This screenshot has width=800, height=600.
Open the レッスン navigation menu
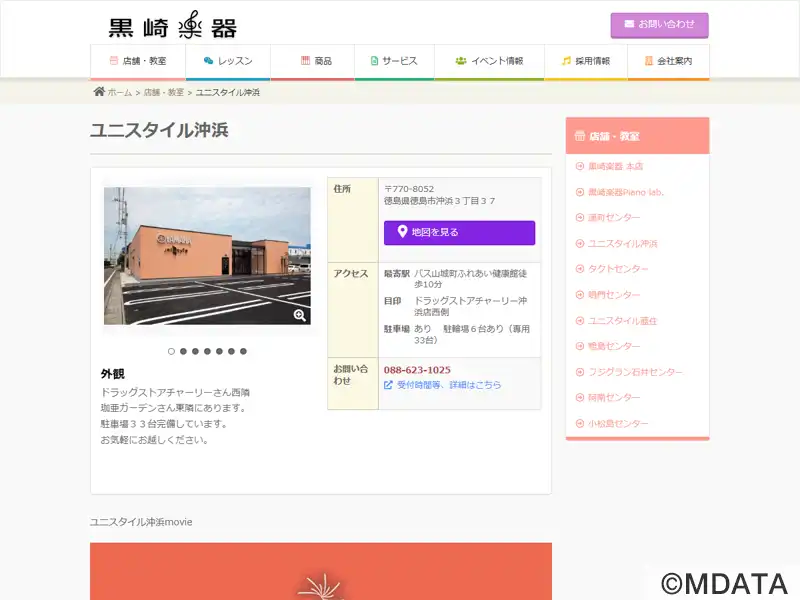(227, 61)
